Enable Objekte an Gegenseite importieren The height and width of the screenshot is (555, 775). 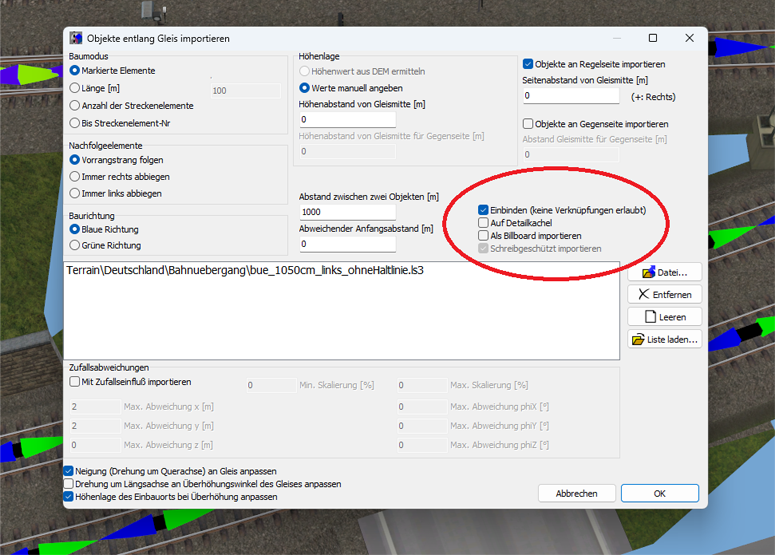tap(529, 124)
